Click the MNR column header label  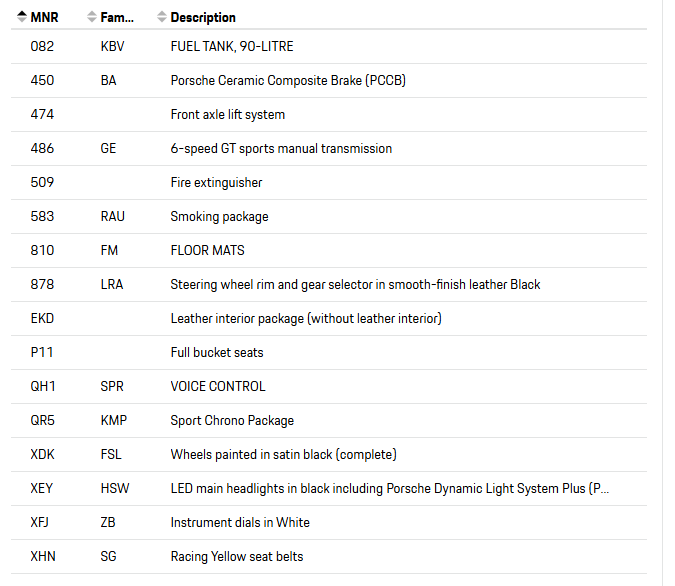(x=44, y=17)
